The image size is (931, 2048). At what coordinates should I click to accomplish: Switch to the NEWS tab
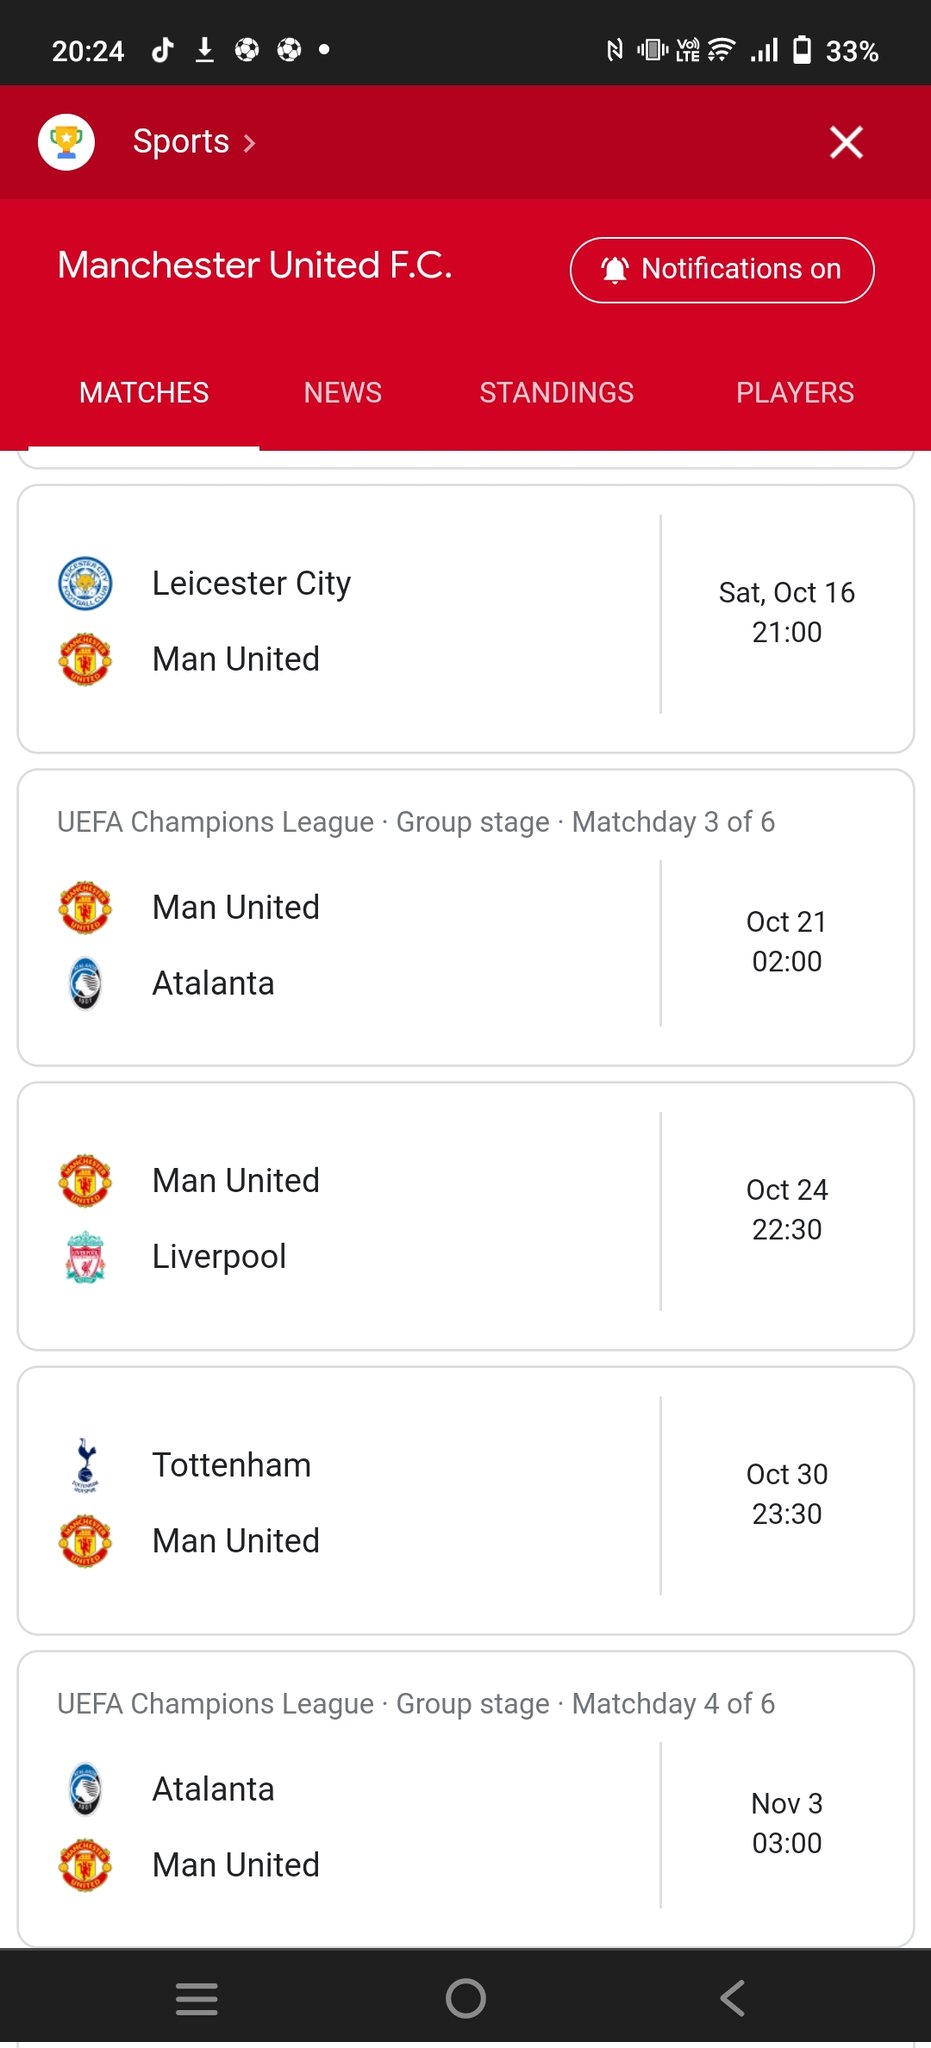click(x=342, y=393)
